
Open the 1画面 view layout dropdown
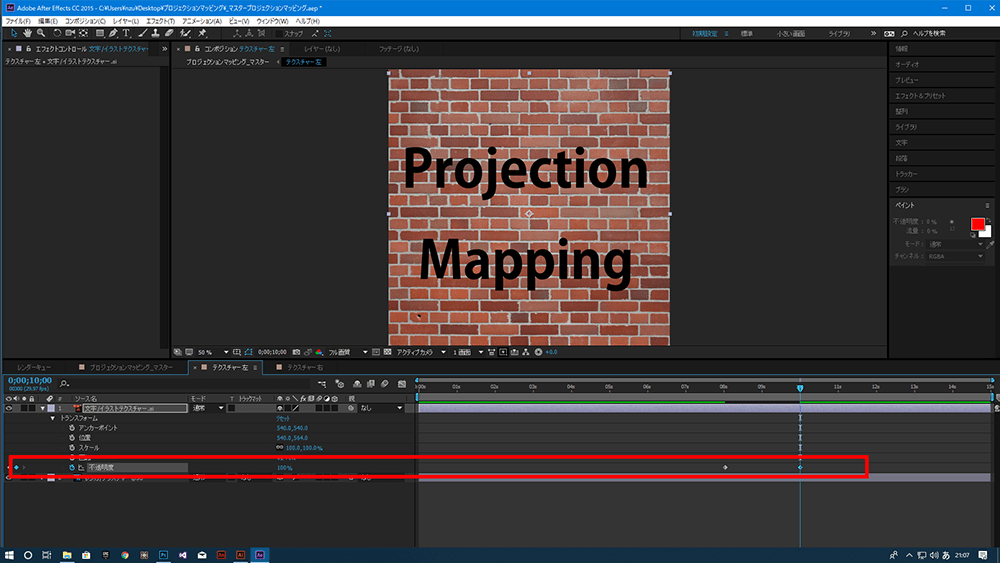pos(467,352)
